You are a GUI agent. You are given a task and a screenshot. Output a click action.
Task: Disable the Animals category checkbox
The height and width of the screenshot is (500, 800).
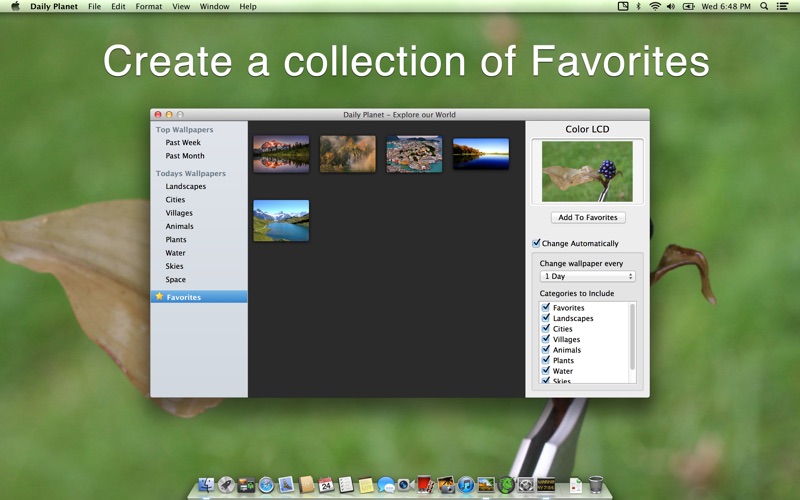pyautogui.click(x=546, y=349)
